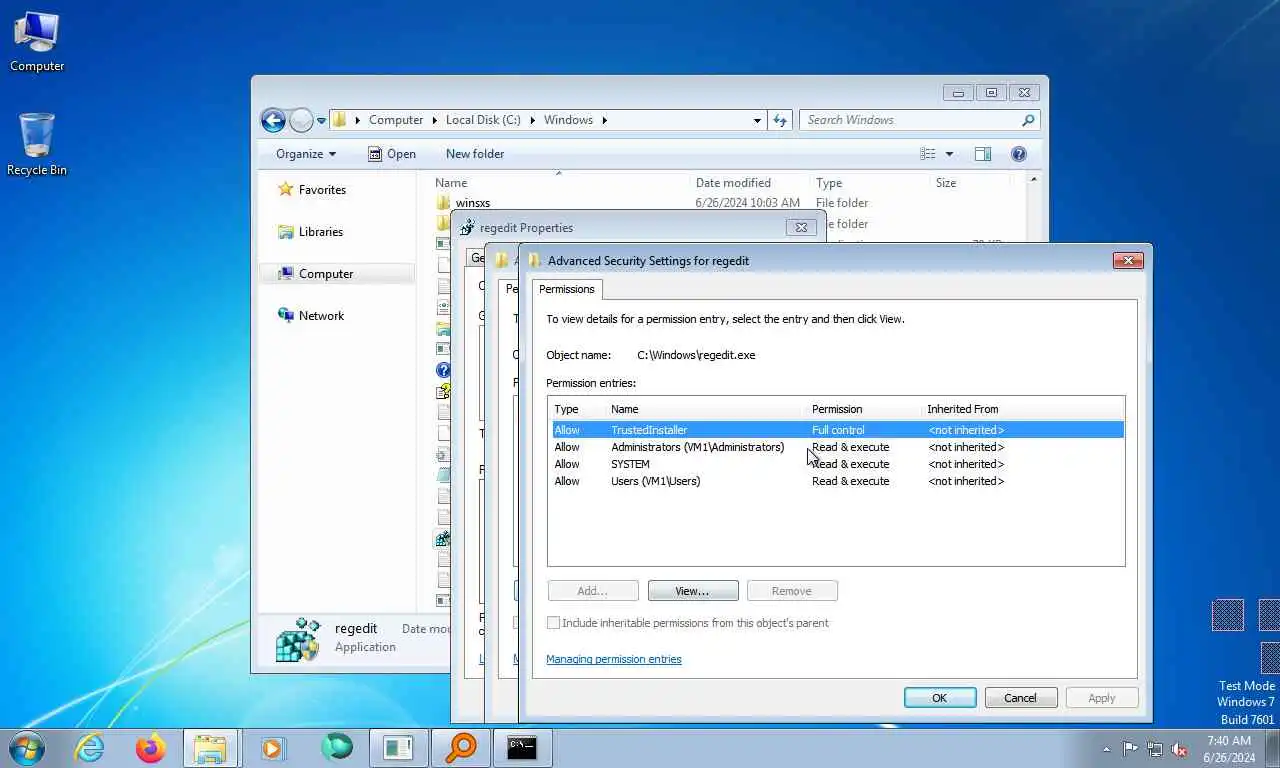Click the file list scroll-up arrow
The image size is (1280, 768).
(x=1033, y=181)
